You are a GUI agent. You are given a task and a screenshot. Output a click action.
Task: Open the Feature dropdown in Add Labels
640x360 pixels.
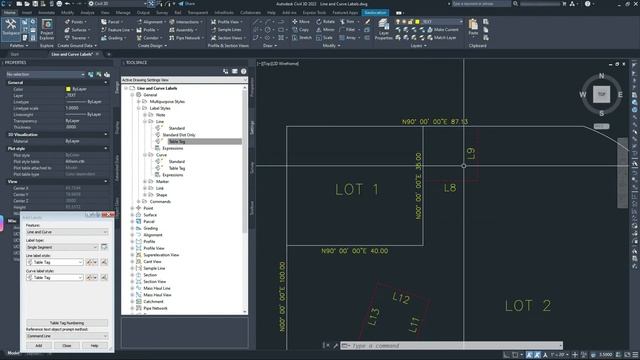point(67,232)
